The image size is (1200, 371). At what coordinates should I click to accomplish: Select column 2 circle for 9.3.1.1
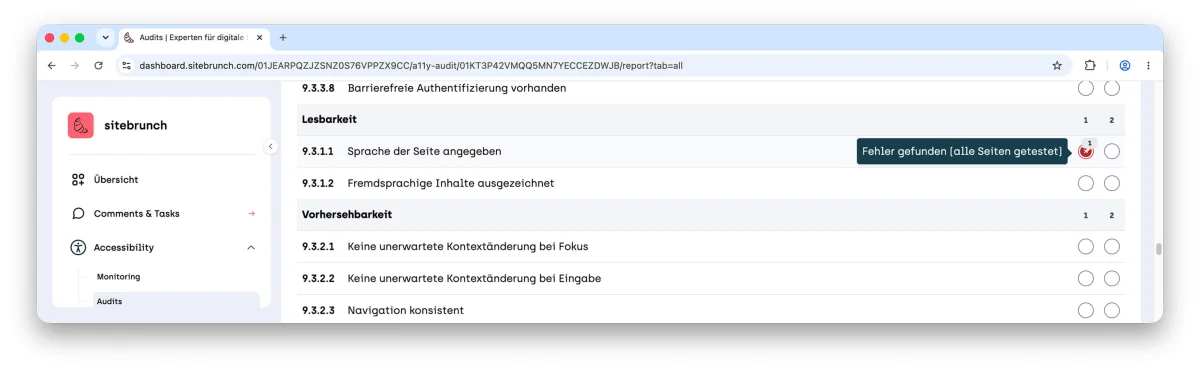coord(1112,152)
